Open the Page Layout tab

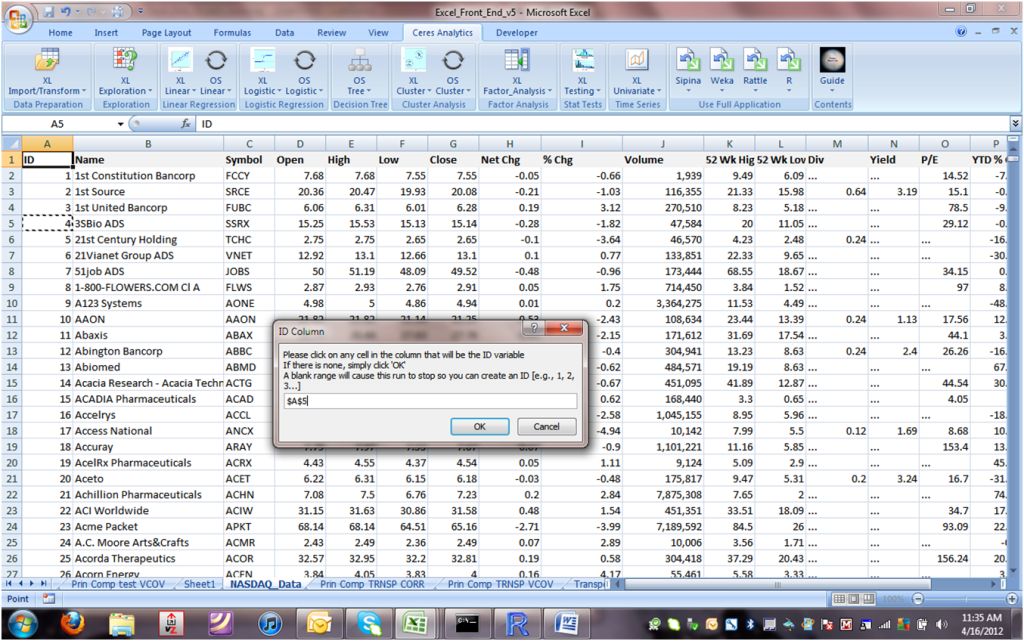(x=167, y=33)
